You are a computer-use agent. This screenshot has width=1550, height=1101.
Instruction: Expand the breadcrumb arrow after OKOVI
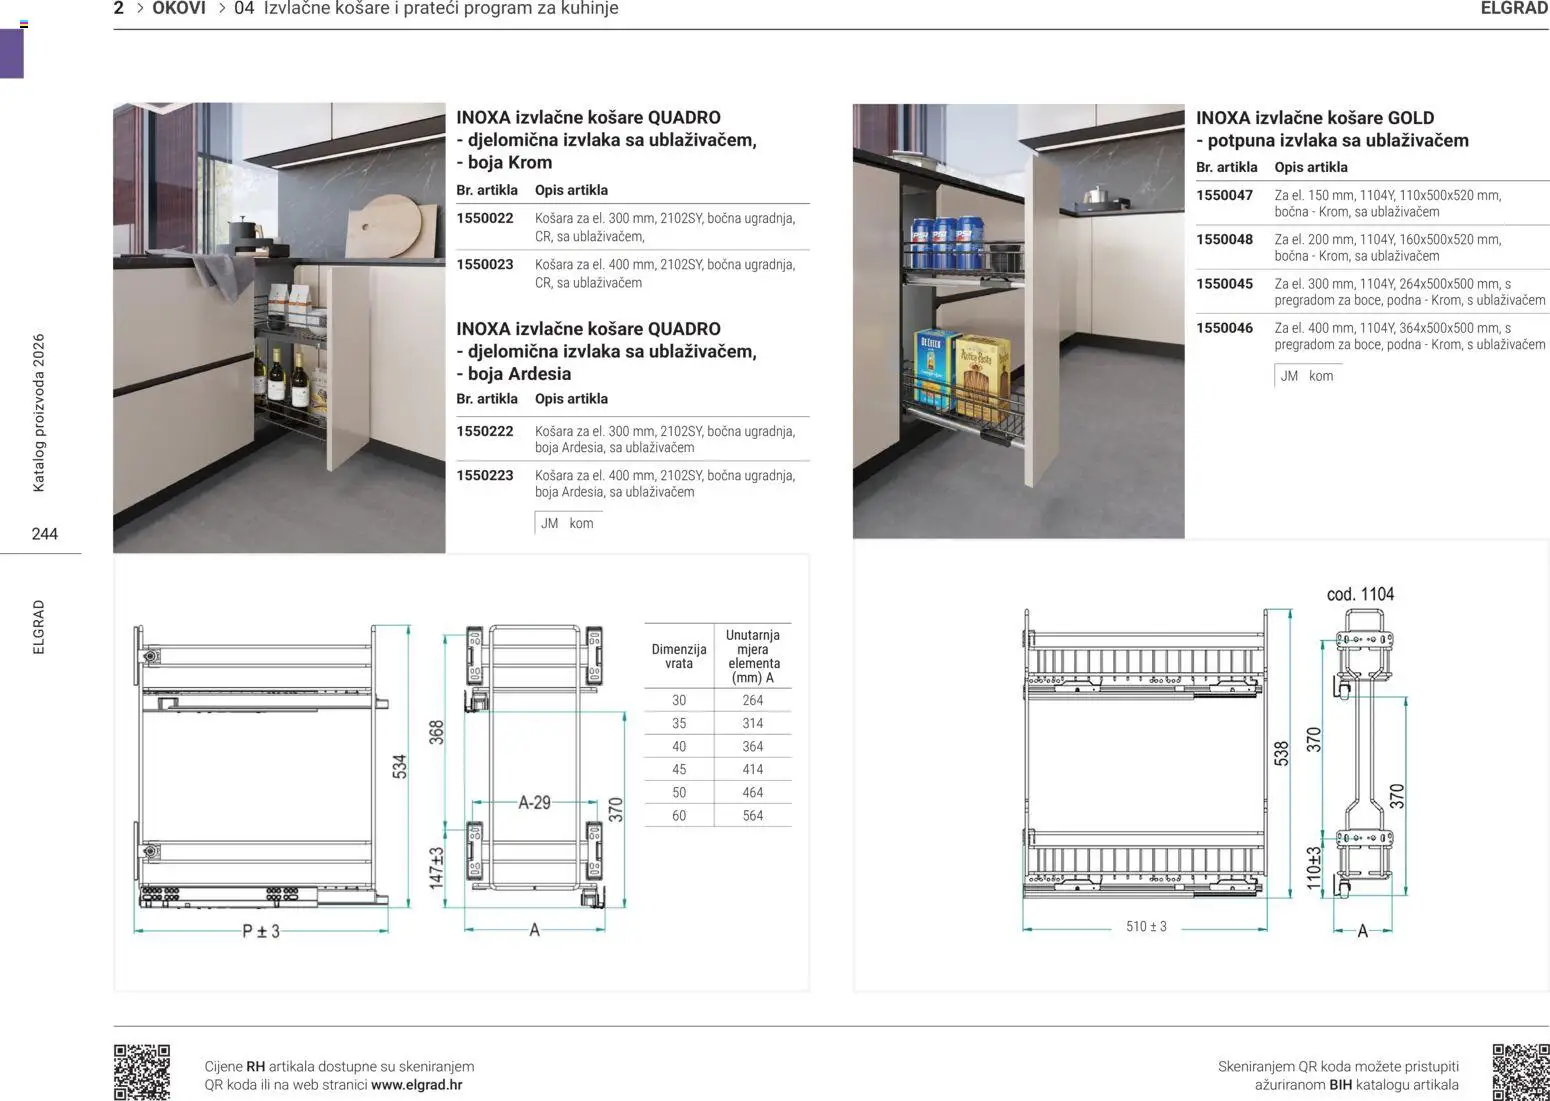pos(220,8)
